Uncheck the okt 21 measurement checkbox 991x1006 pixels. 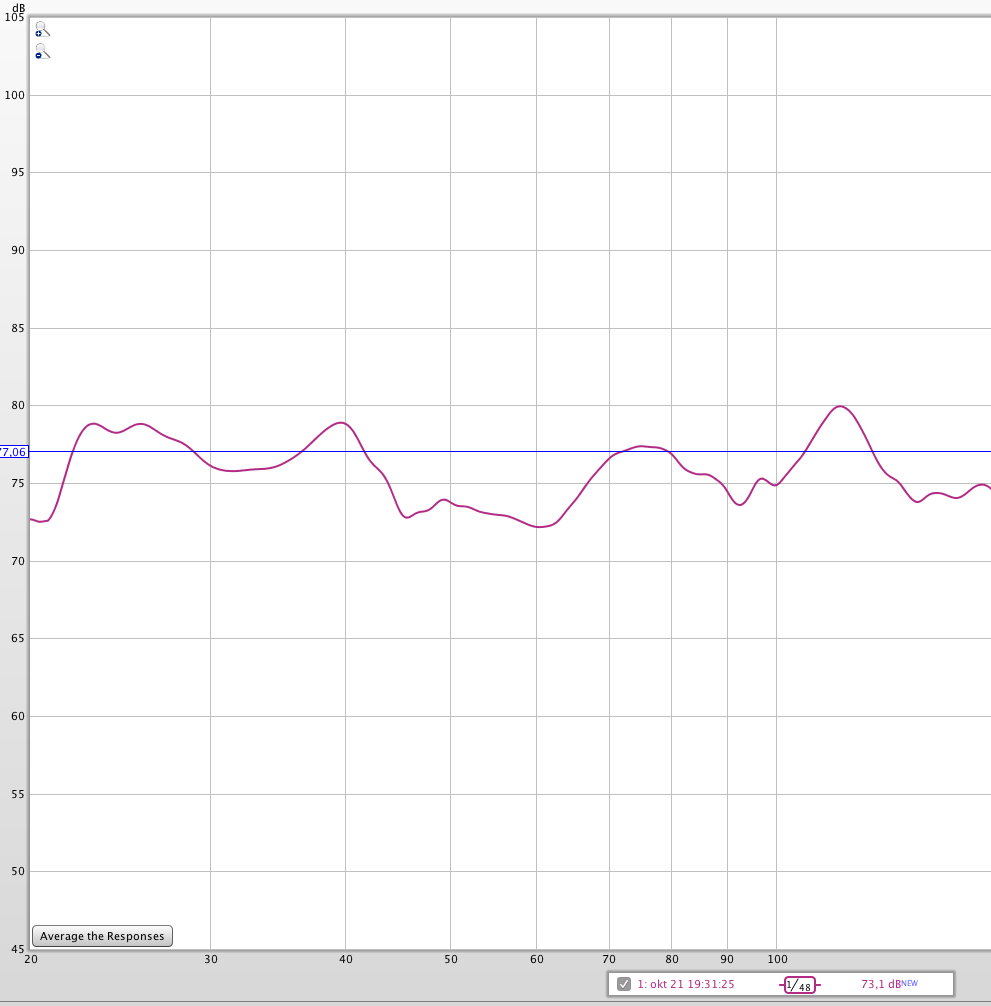[623, 984]
